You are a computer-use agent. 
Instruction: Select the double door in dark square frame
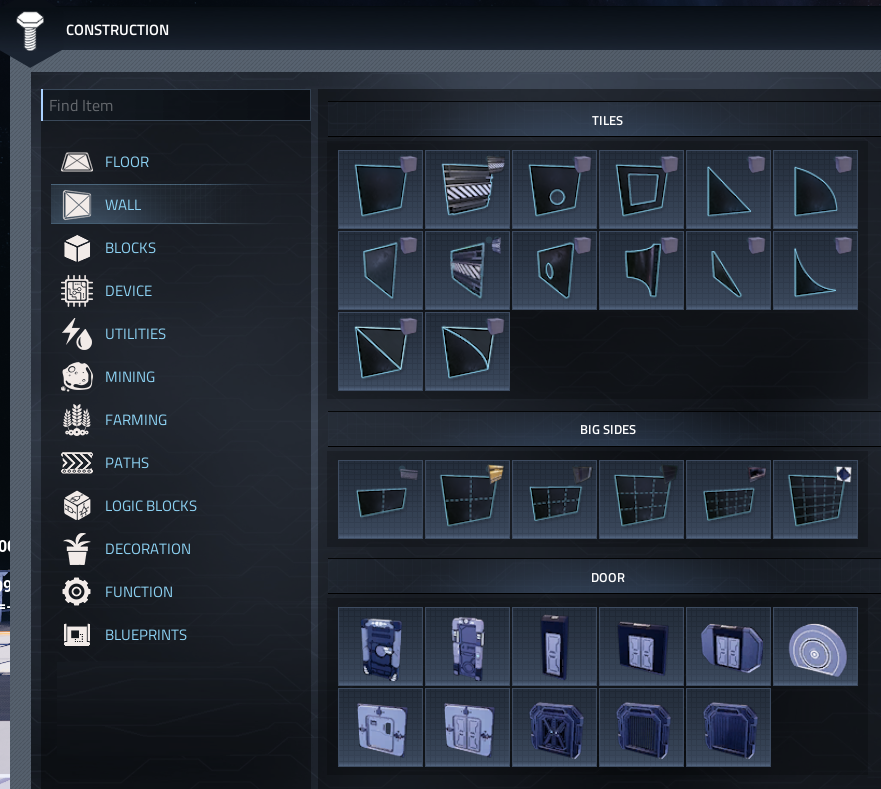642,646
